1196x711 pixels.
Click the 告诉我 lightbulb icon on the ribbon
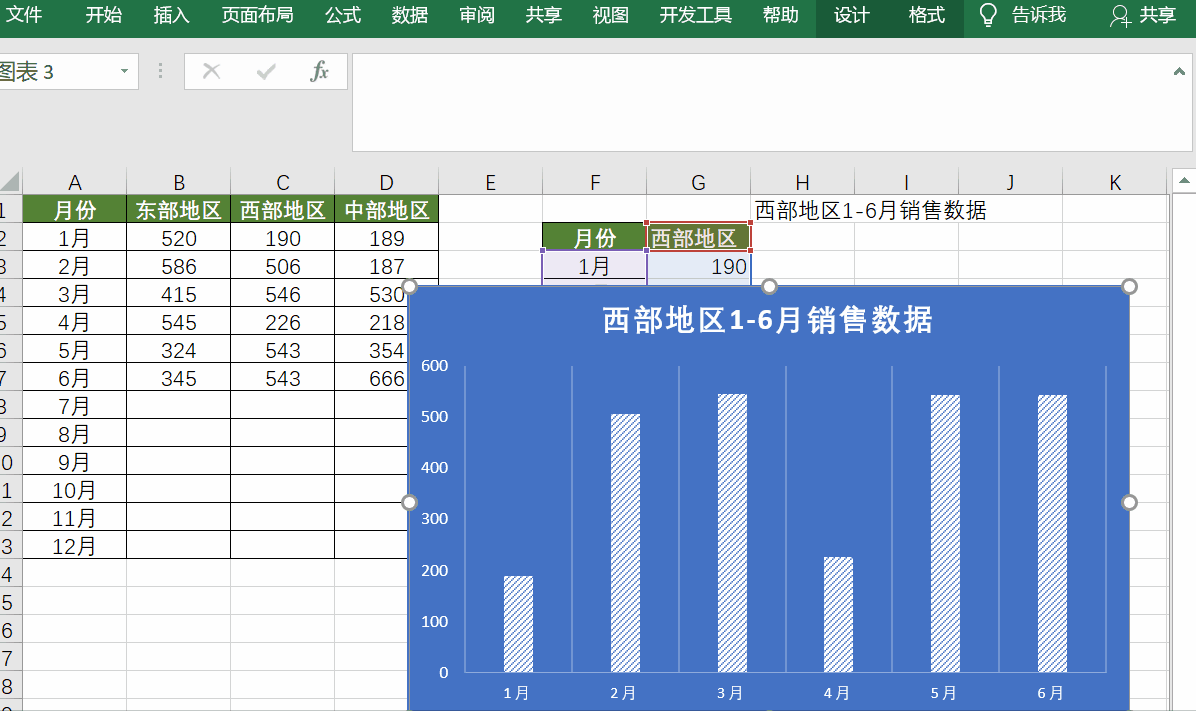pyautogui.click(x=986, y=15)
